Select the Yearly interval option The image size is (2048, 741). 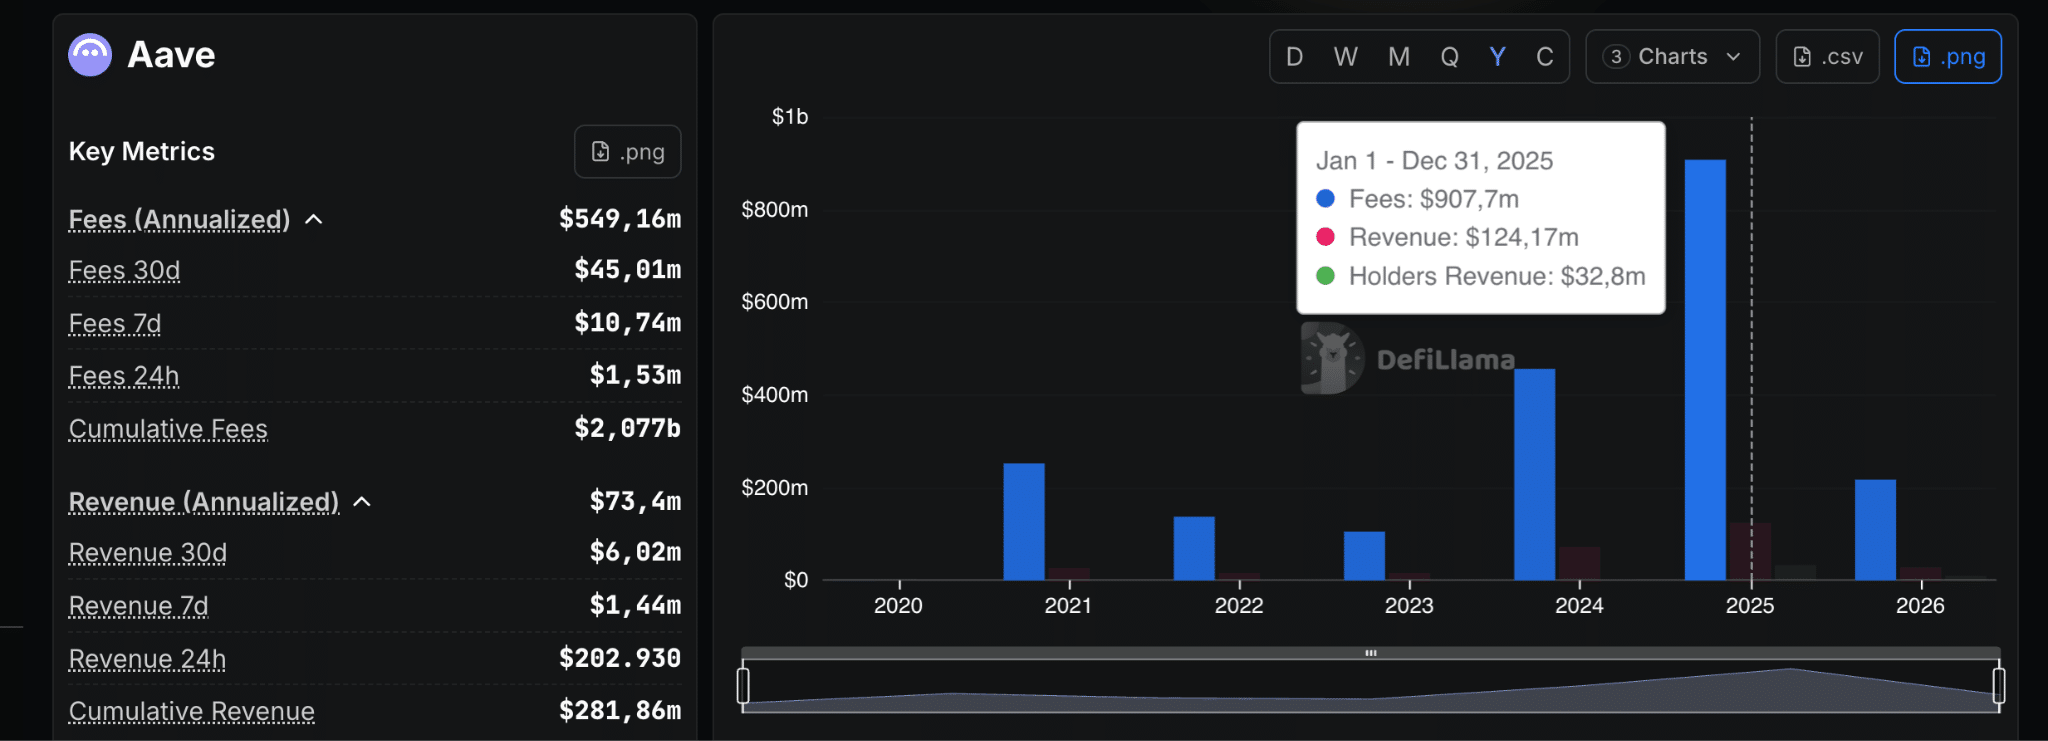pos(1497,57)
